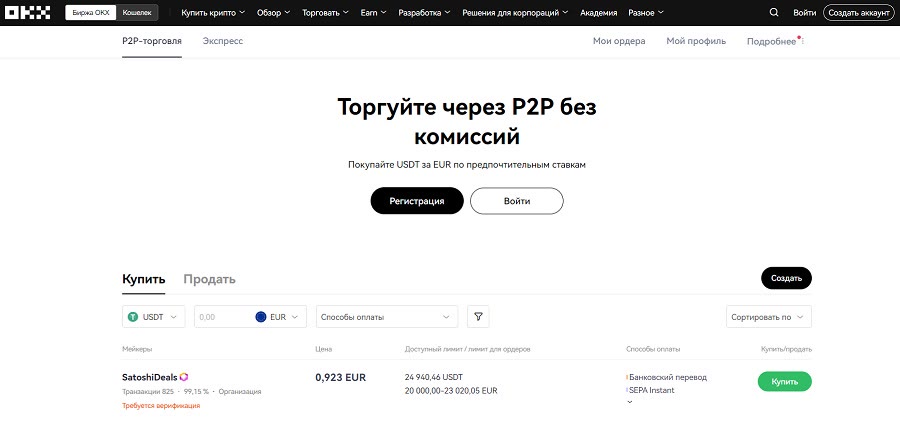Switch to Кошелек toggle option
The height and width of the screenshot is (428, 900).
coord(137,13)
